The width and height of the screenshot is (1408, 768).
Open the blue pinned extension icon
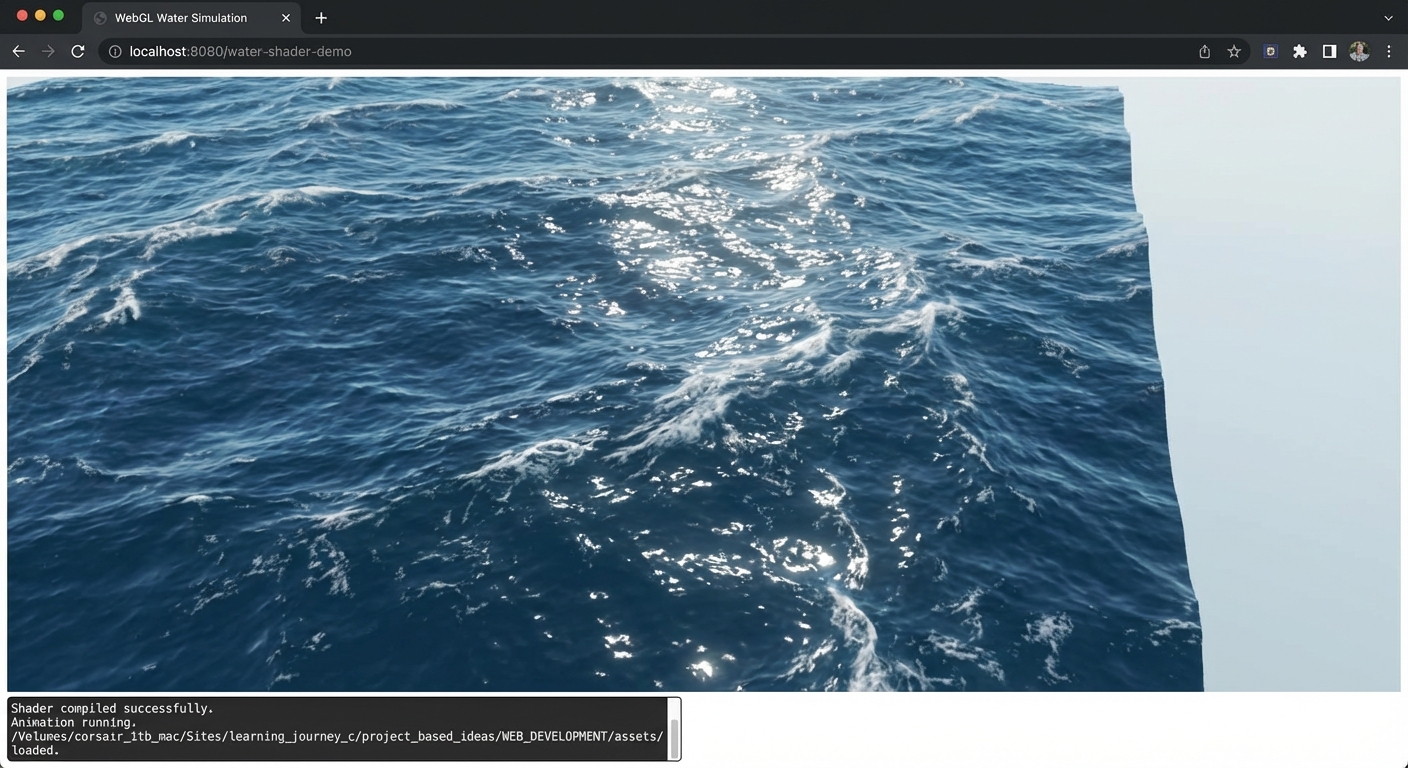[1270, 51]
